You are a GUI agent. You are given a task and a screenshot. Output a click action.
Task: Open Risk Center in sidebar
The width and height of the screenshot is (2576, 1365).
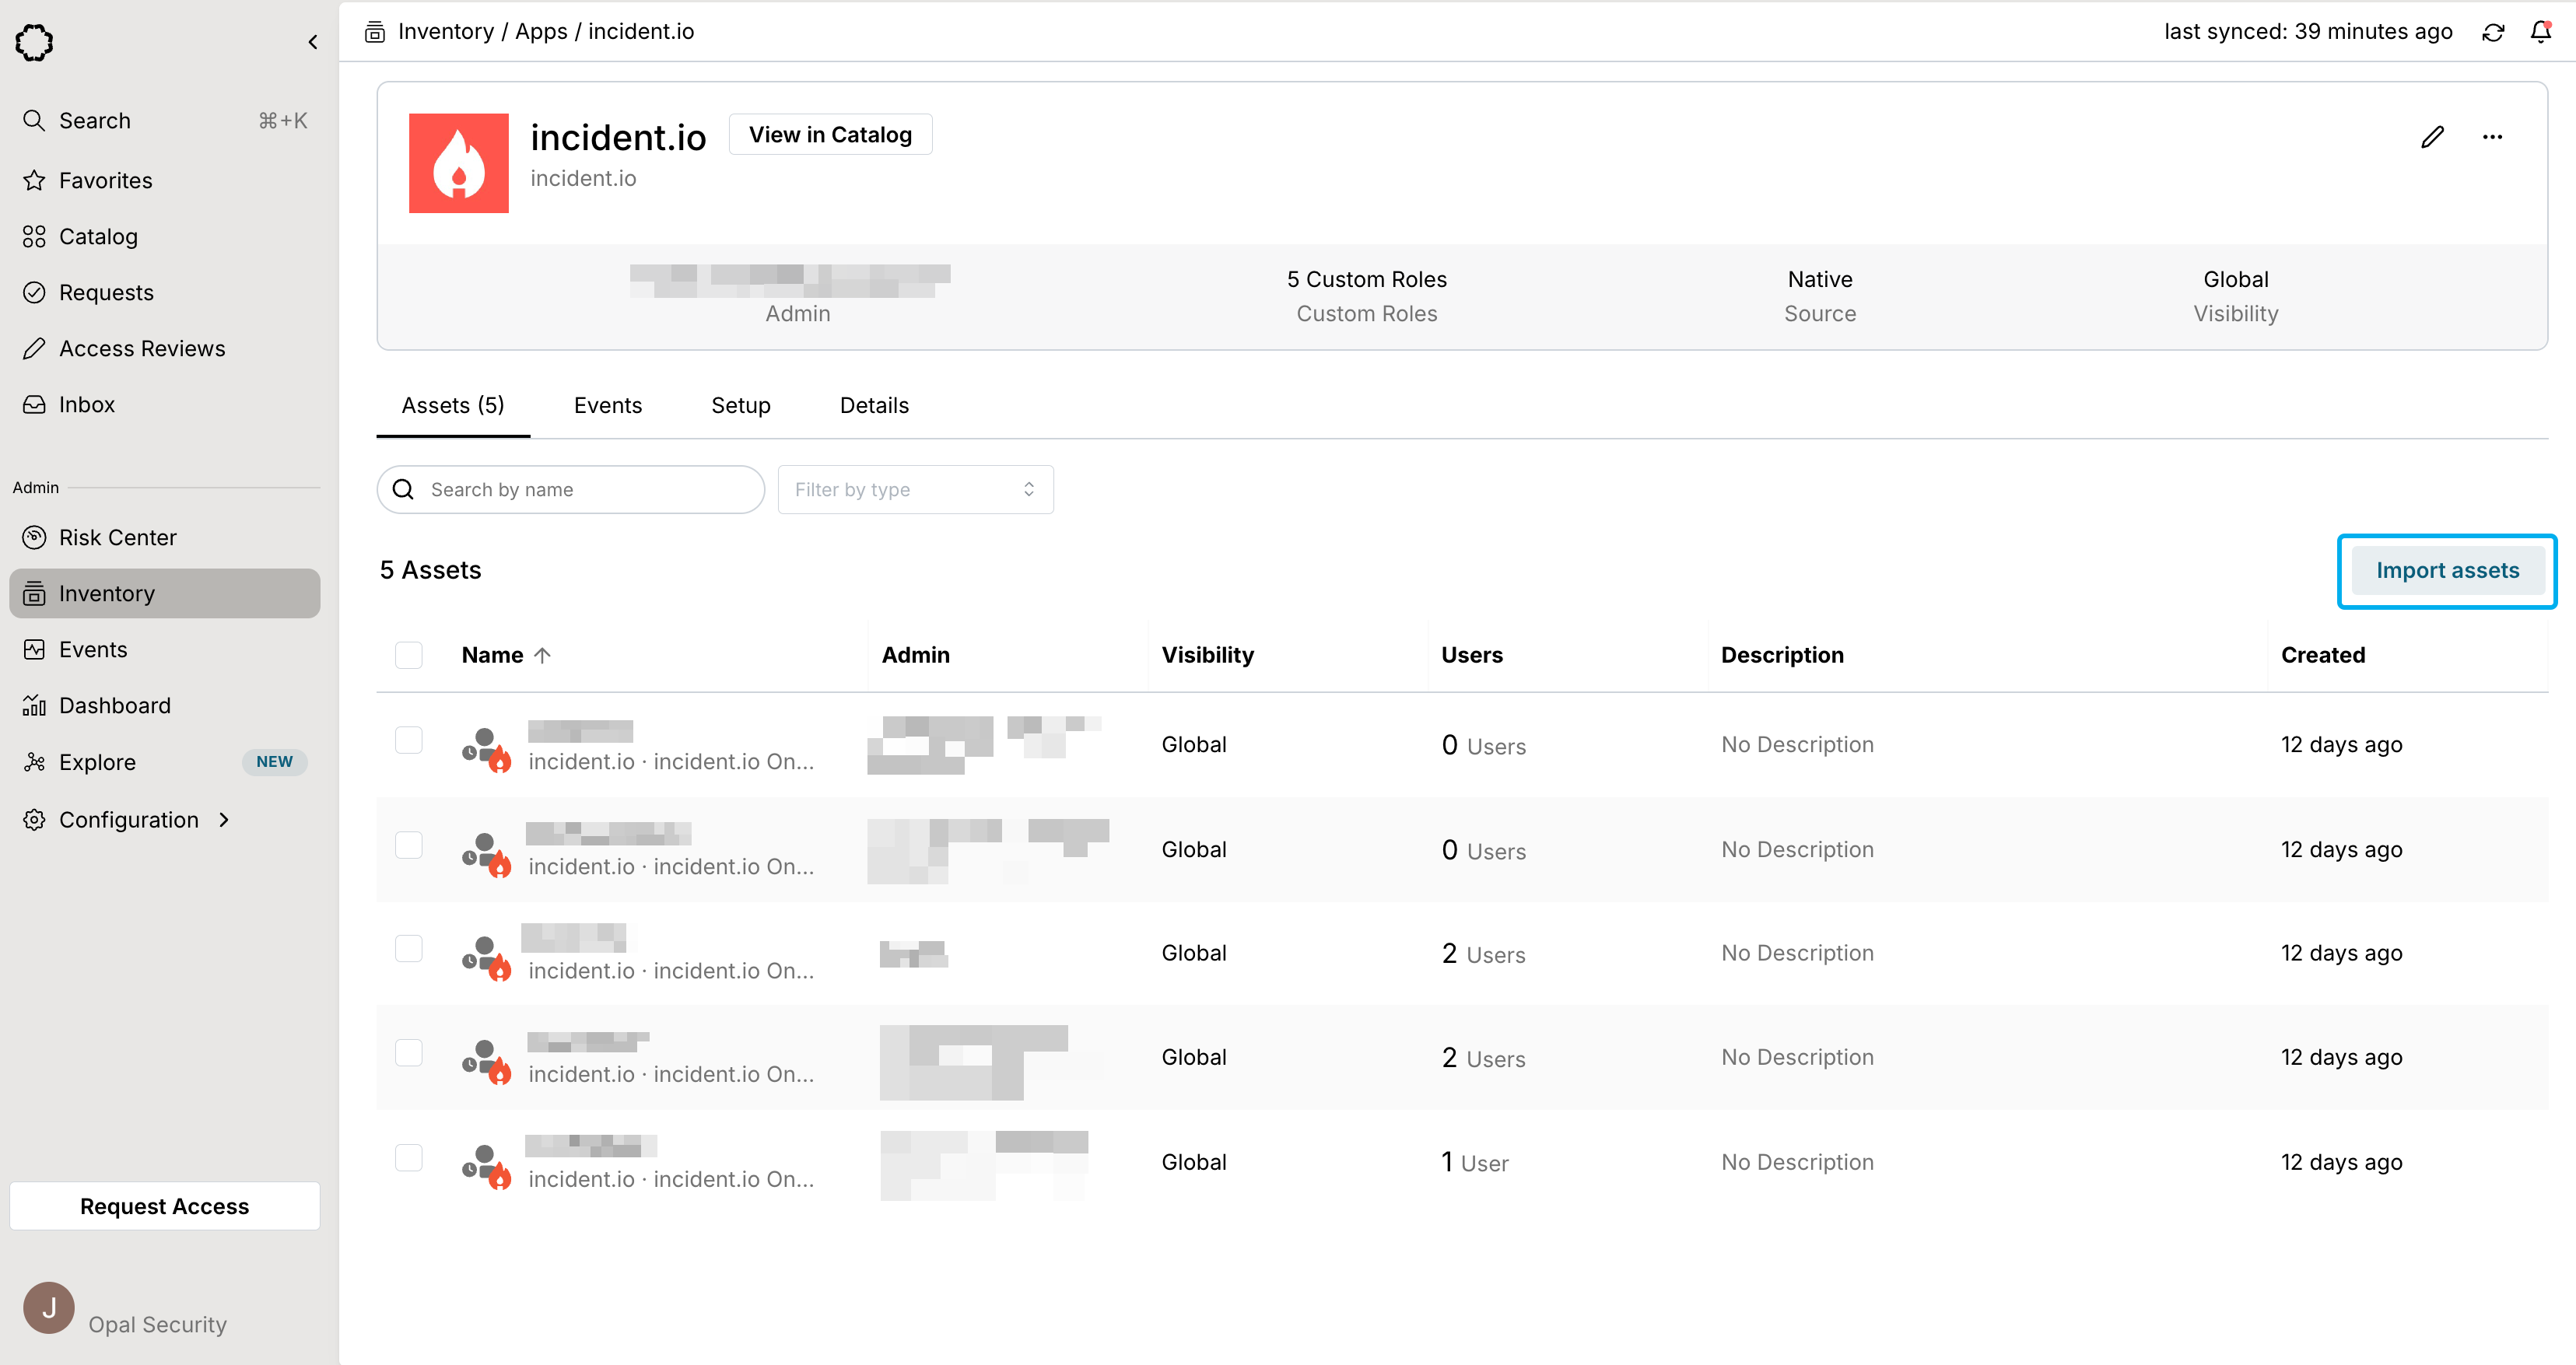117,537
